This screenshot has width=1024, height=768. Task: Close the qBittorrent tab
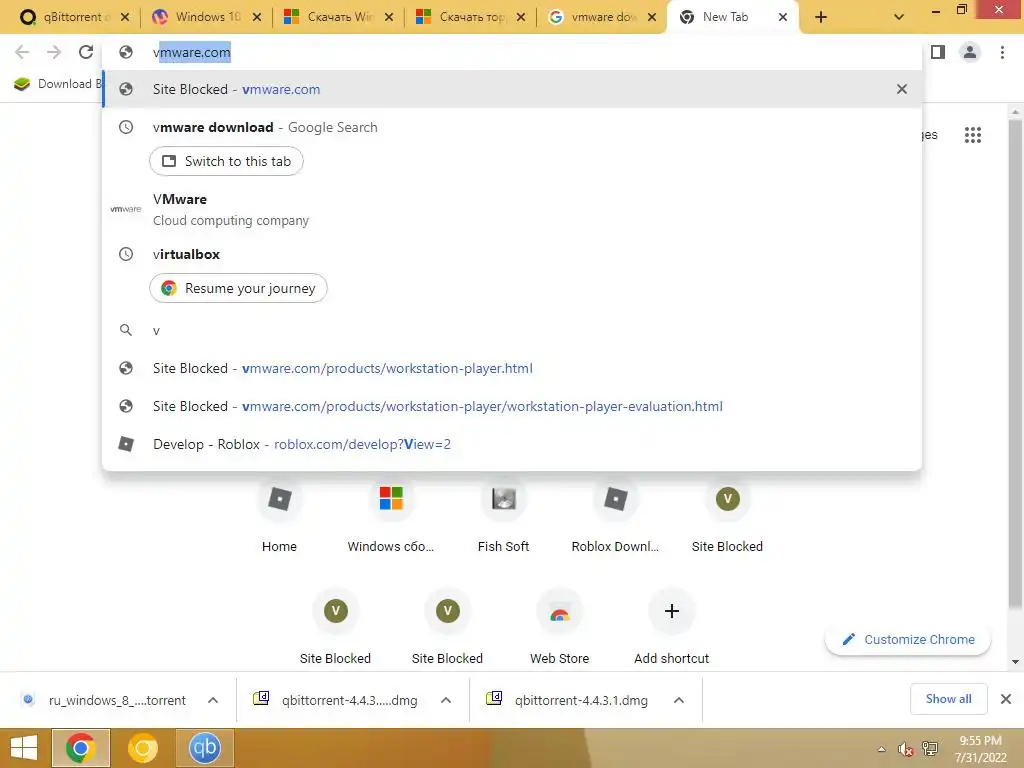[x=125, y=17]
